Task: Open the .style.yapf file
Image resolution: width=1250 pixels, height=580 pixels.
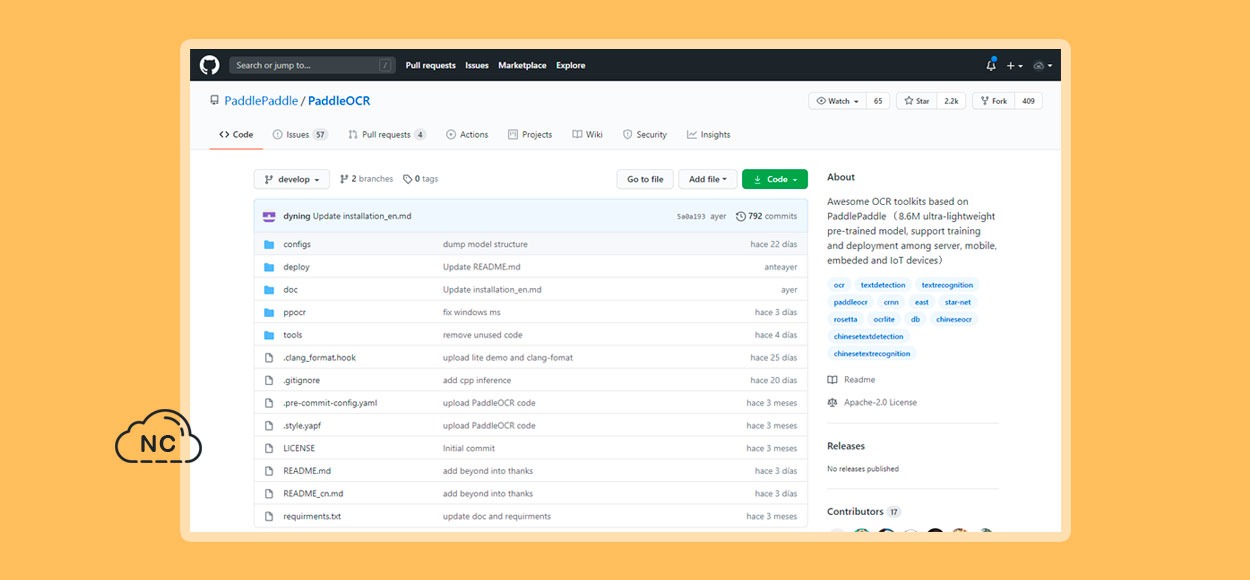Action: pos(302,425)
